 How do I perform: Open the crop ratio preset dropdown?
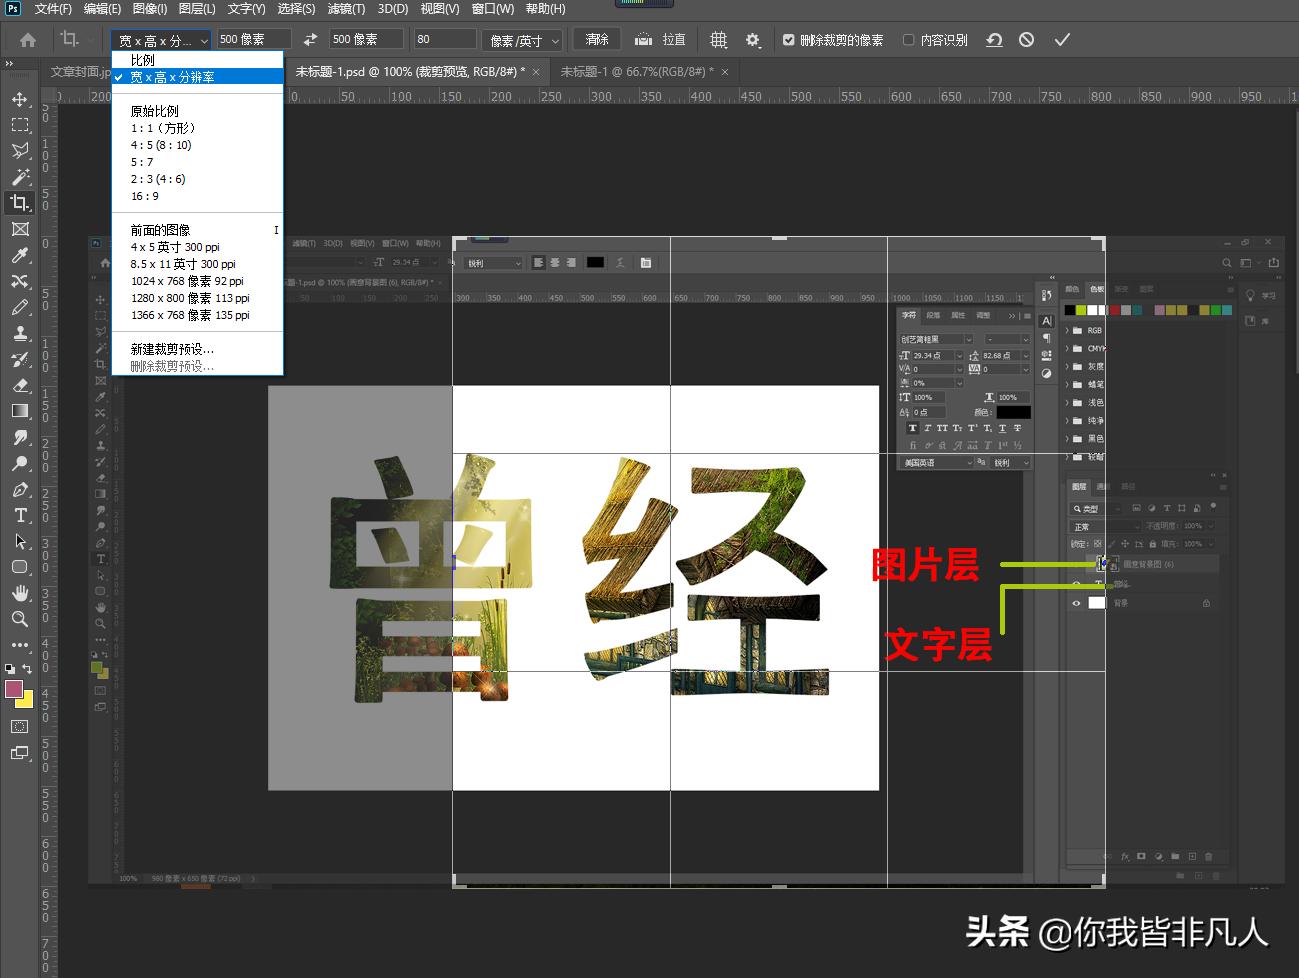(x=160, y=39)
